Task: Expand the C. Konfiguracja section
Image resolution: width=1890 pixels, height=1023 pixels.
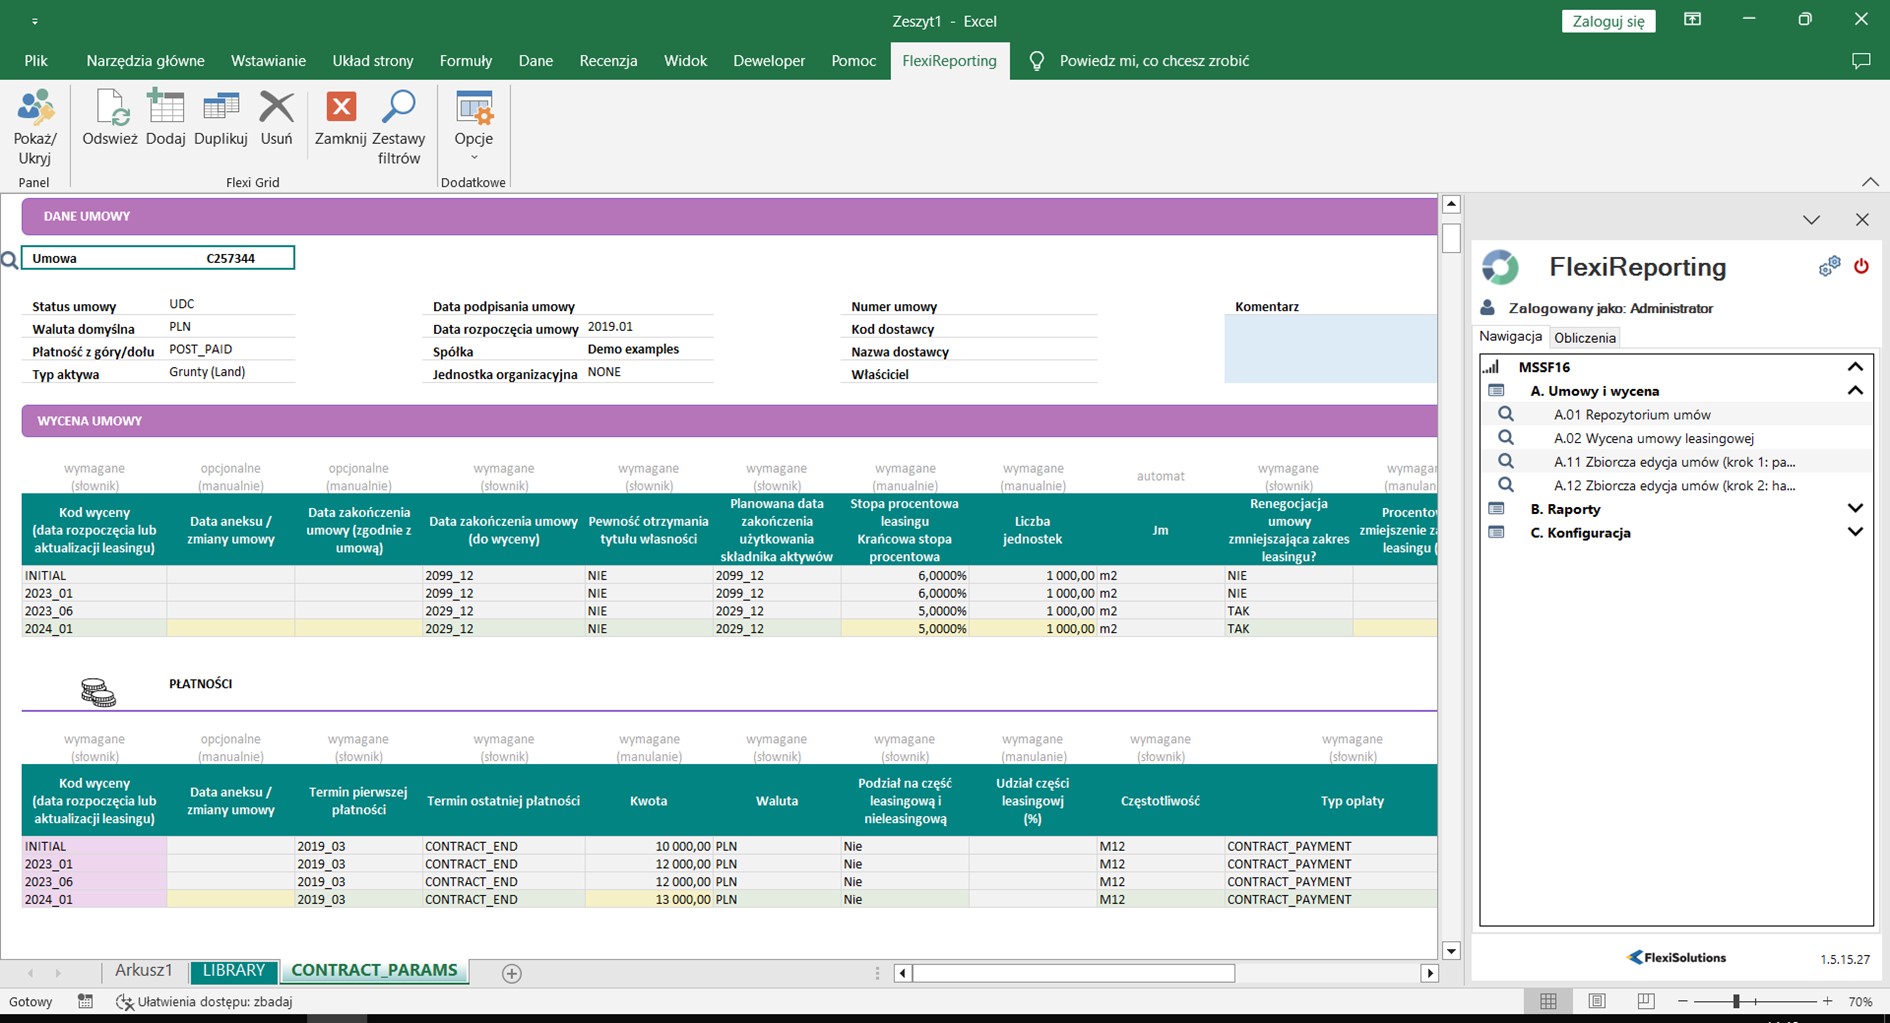Action: [x=1855, y=533]
